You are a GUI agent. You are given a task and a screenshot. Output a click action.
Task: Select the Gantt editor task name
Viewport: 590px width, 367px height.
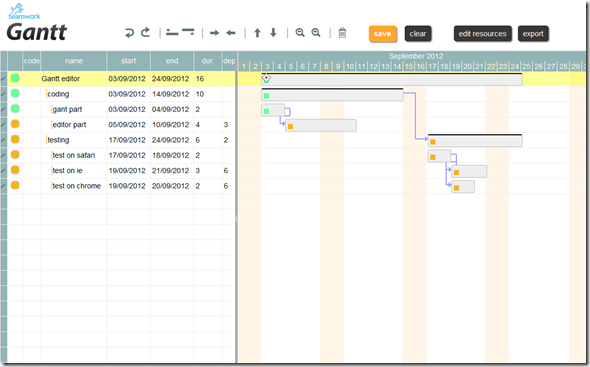(x=61, y=79)
